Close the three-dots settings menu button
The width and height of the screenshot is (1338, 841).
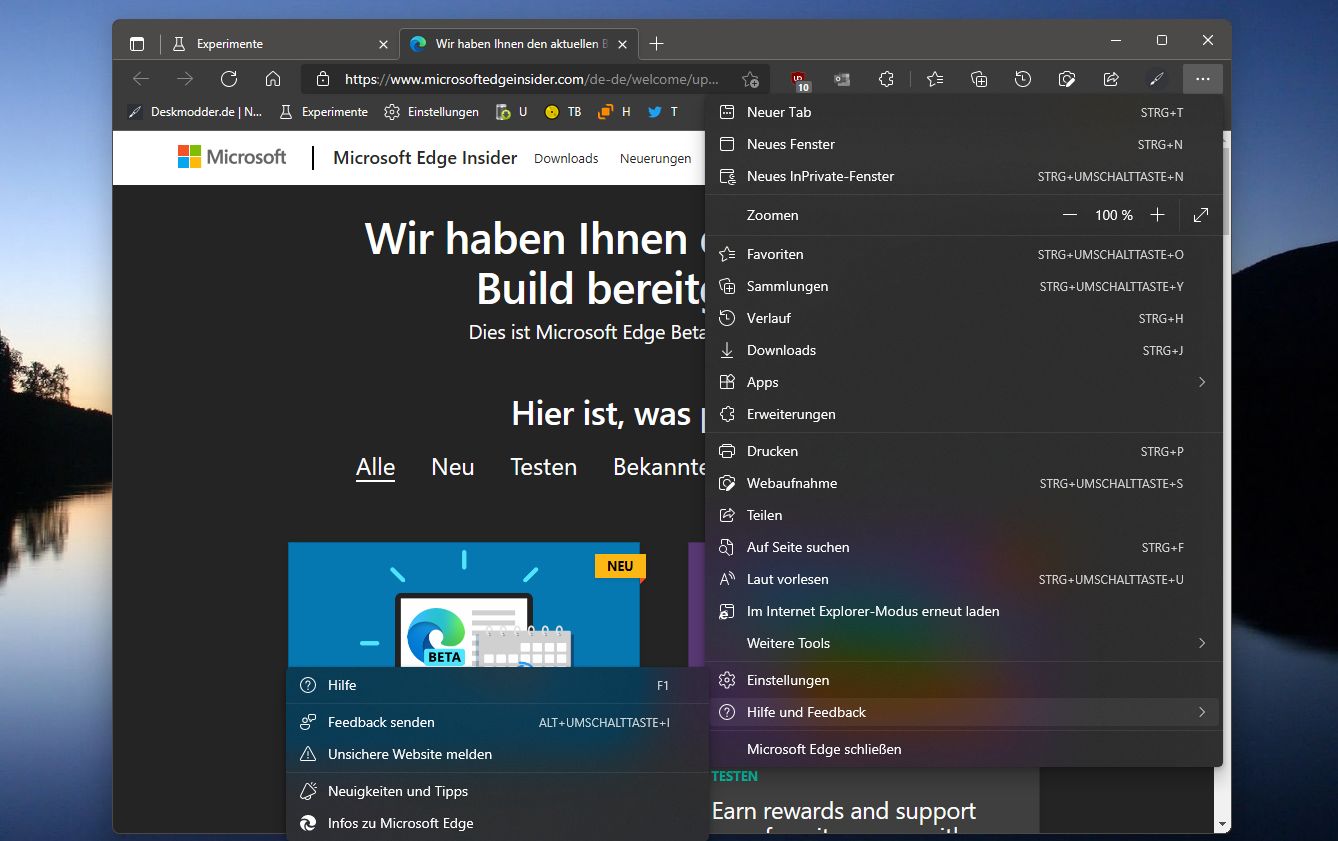[x=1202, y=79]
